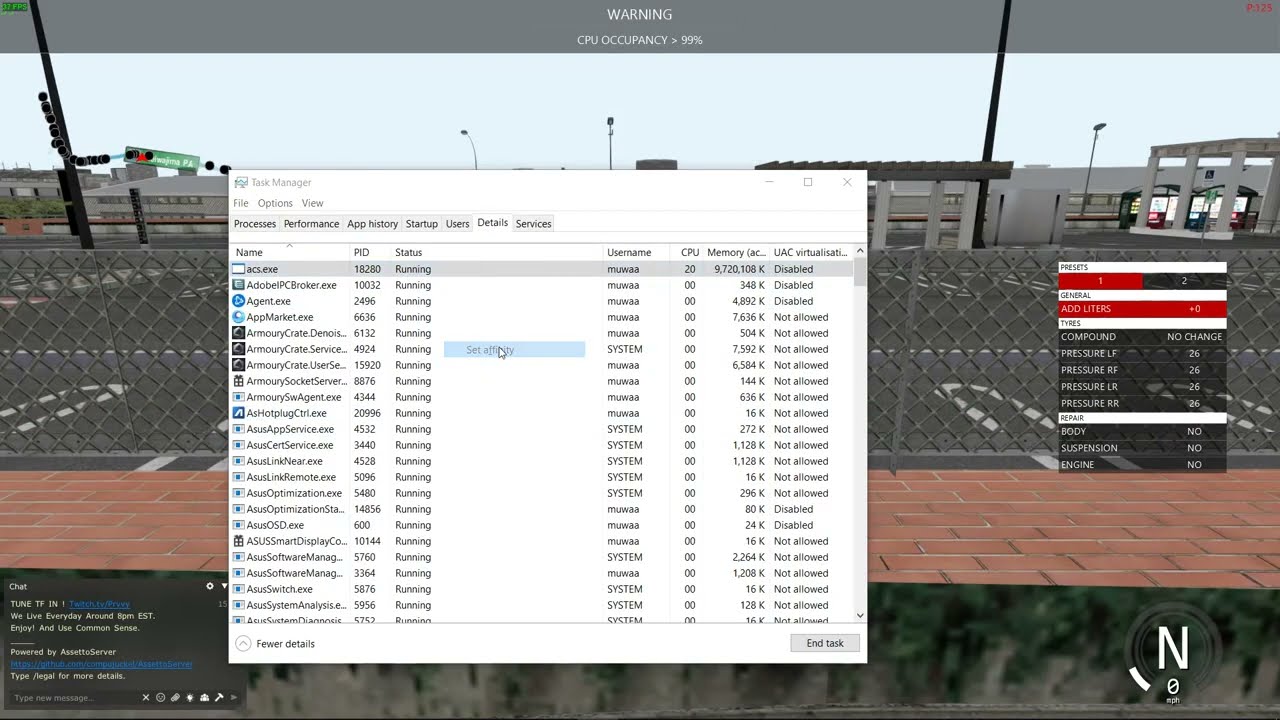
Task: Clear chat message with the X icon
Action: pyautogui.click(x=146, y=698)
